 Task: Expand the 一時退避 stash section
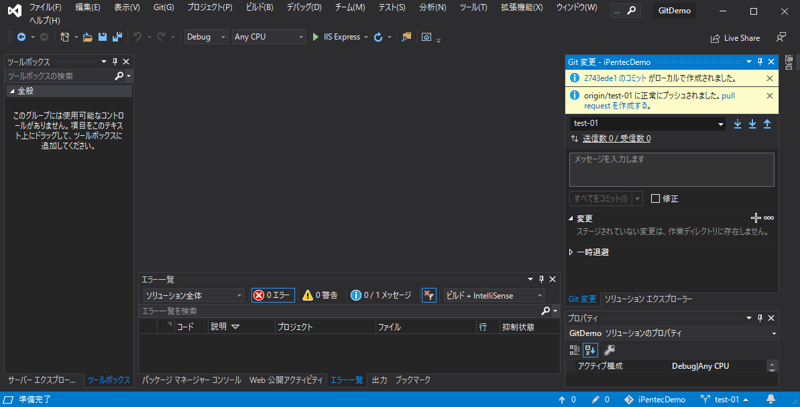(x=571, y=252)
